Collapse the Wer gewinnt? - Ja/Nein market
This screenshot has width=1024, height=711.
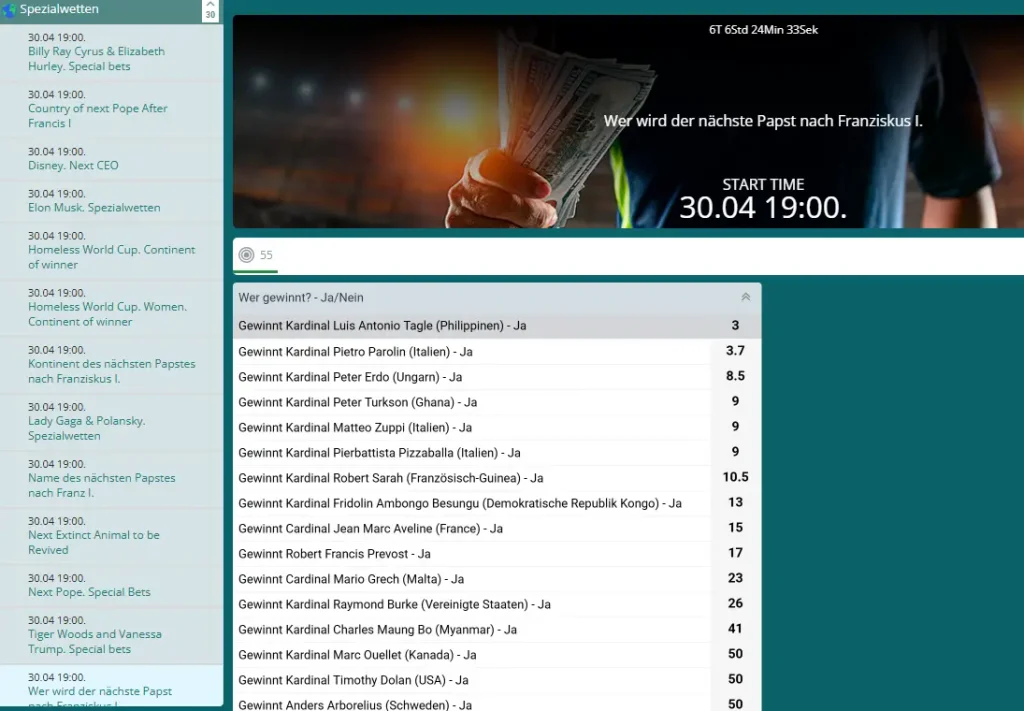(x=745, y=297)
